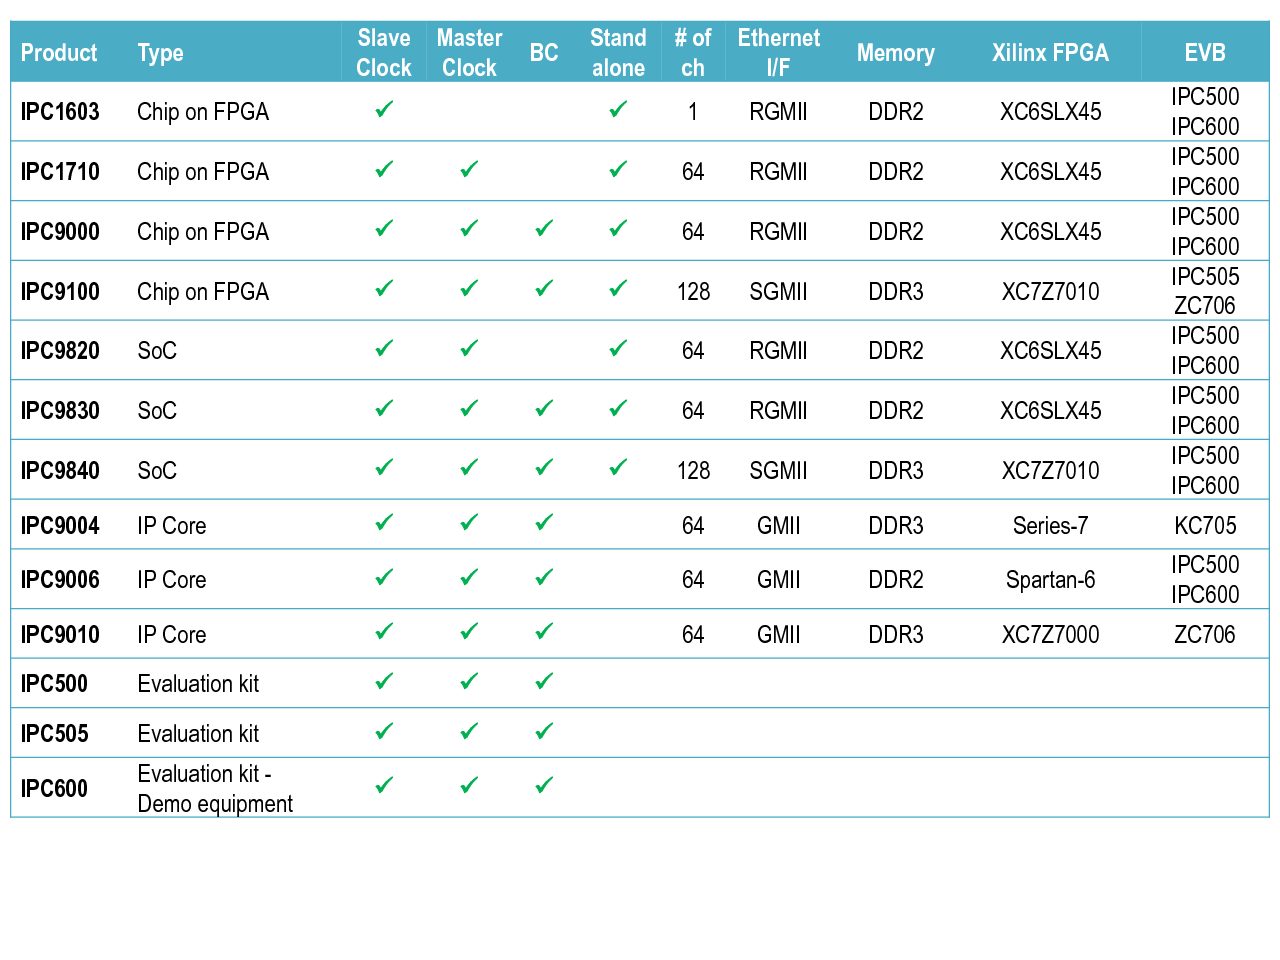Click 'Chip on FPGA' type for IPC9000
This screenshot has height=960, width=1280.
pos(203,231)
